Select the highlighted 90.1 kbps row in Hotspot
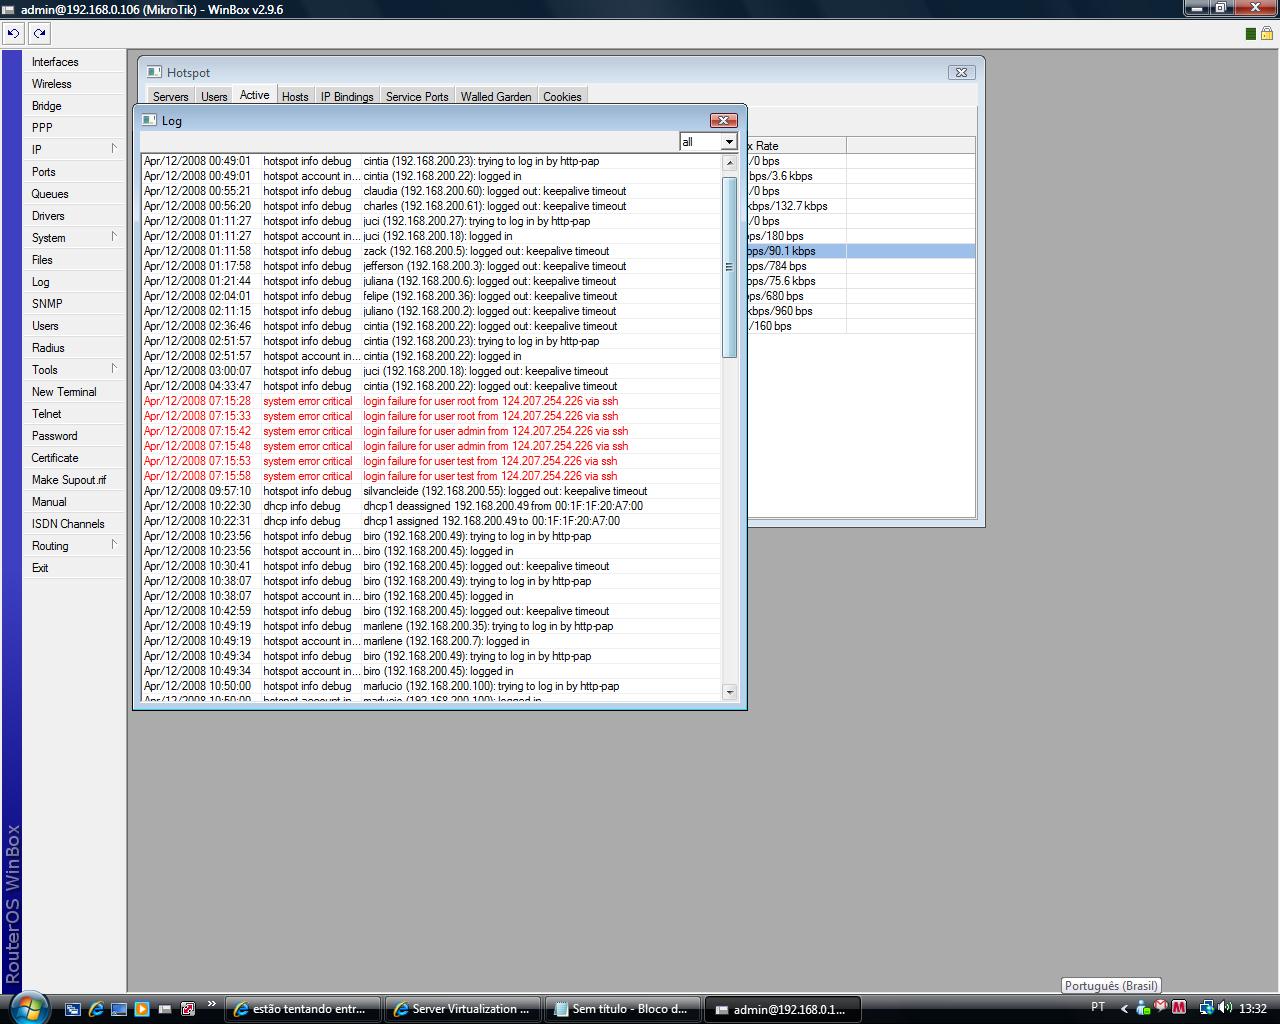This screenshot has height=1024, width=1280. (861, 251)
